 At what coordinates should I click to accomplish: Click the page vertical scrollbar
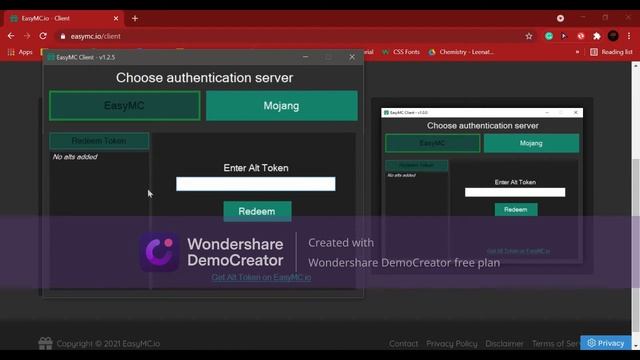636,245
